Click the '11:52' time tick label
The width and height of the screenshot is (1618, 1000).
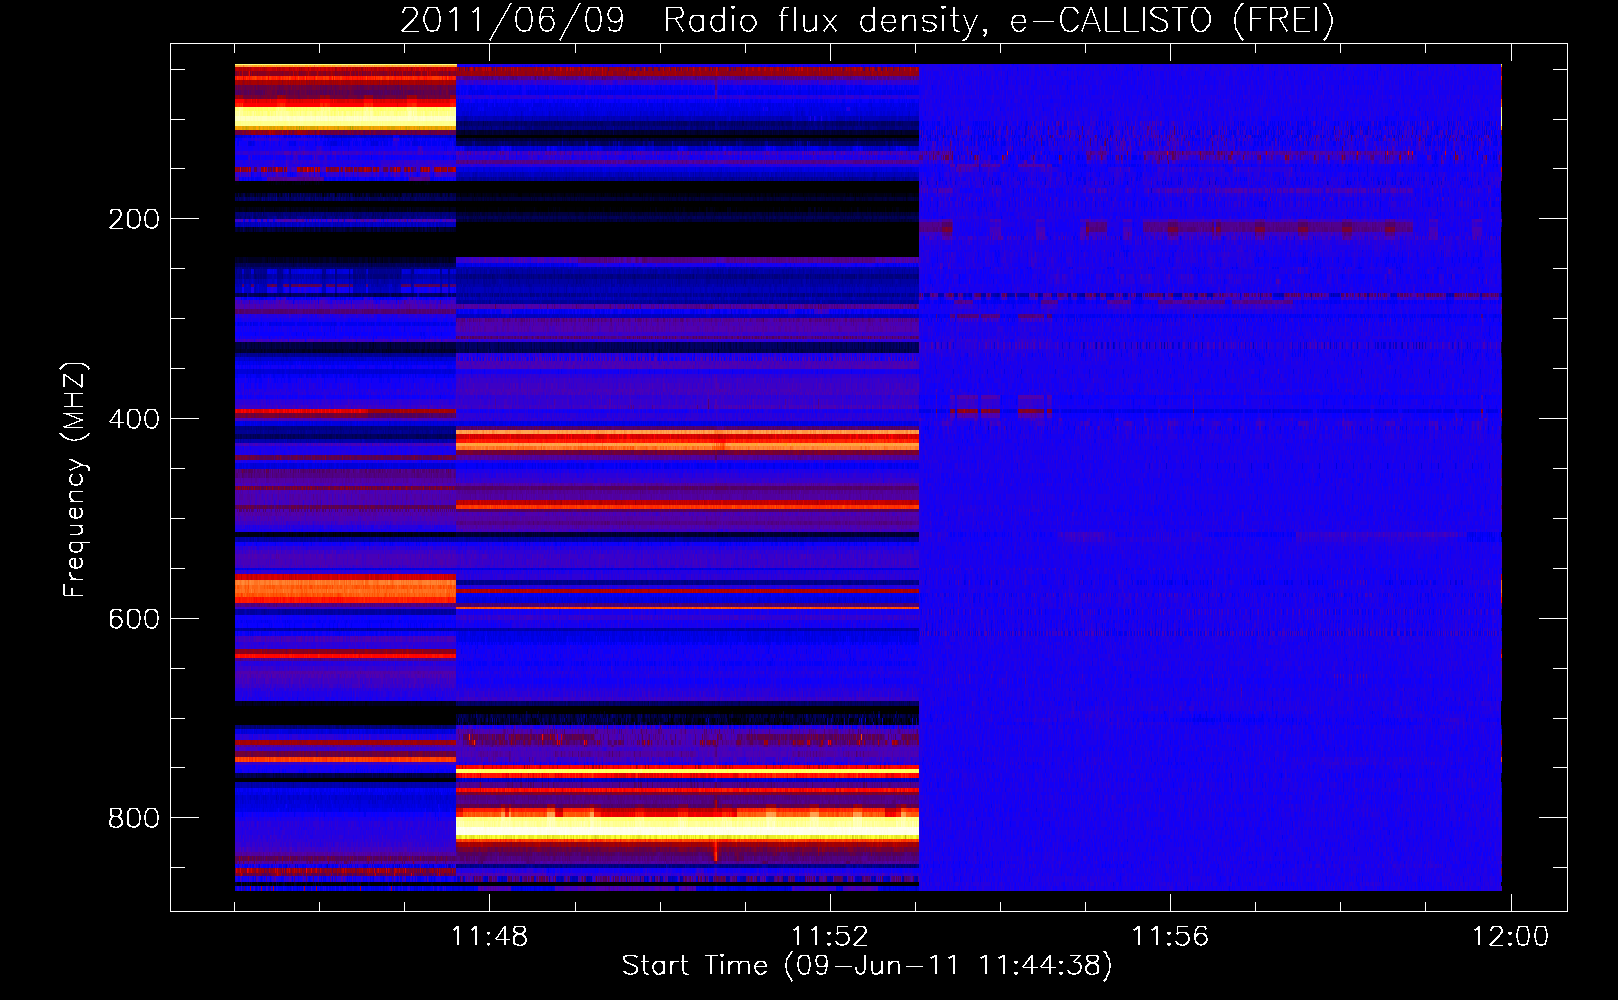pos(830,936)
